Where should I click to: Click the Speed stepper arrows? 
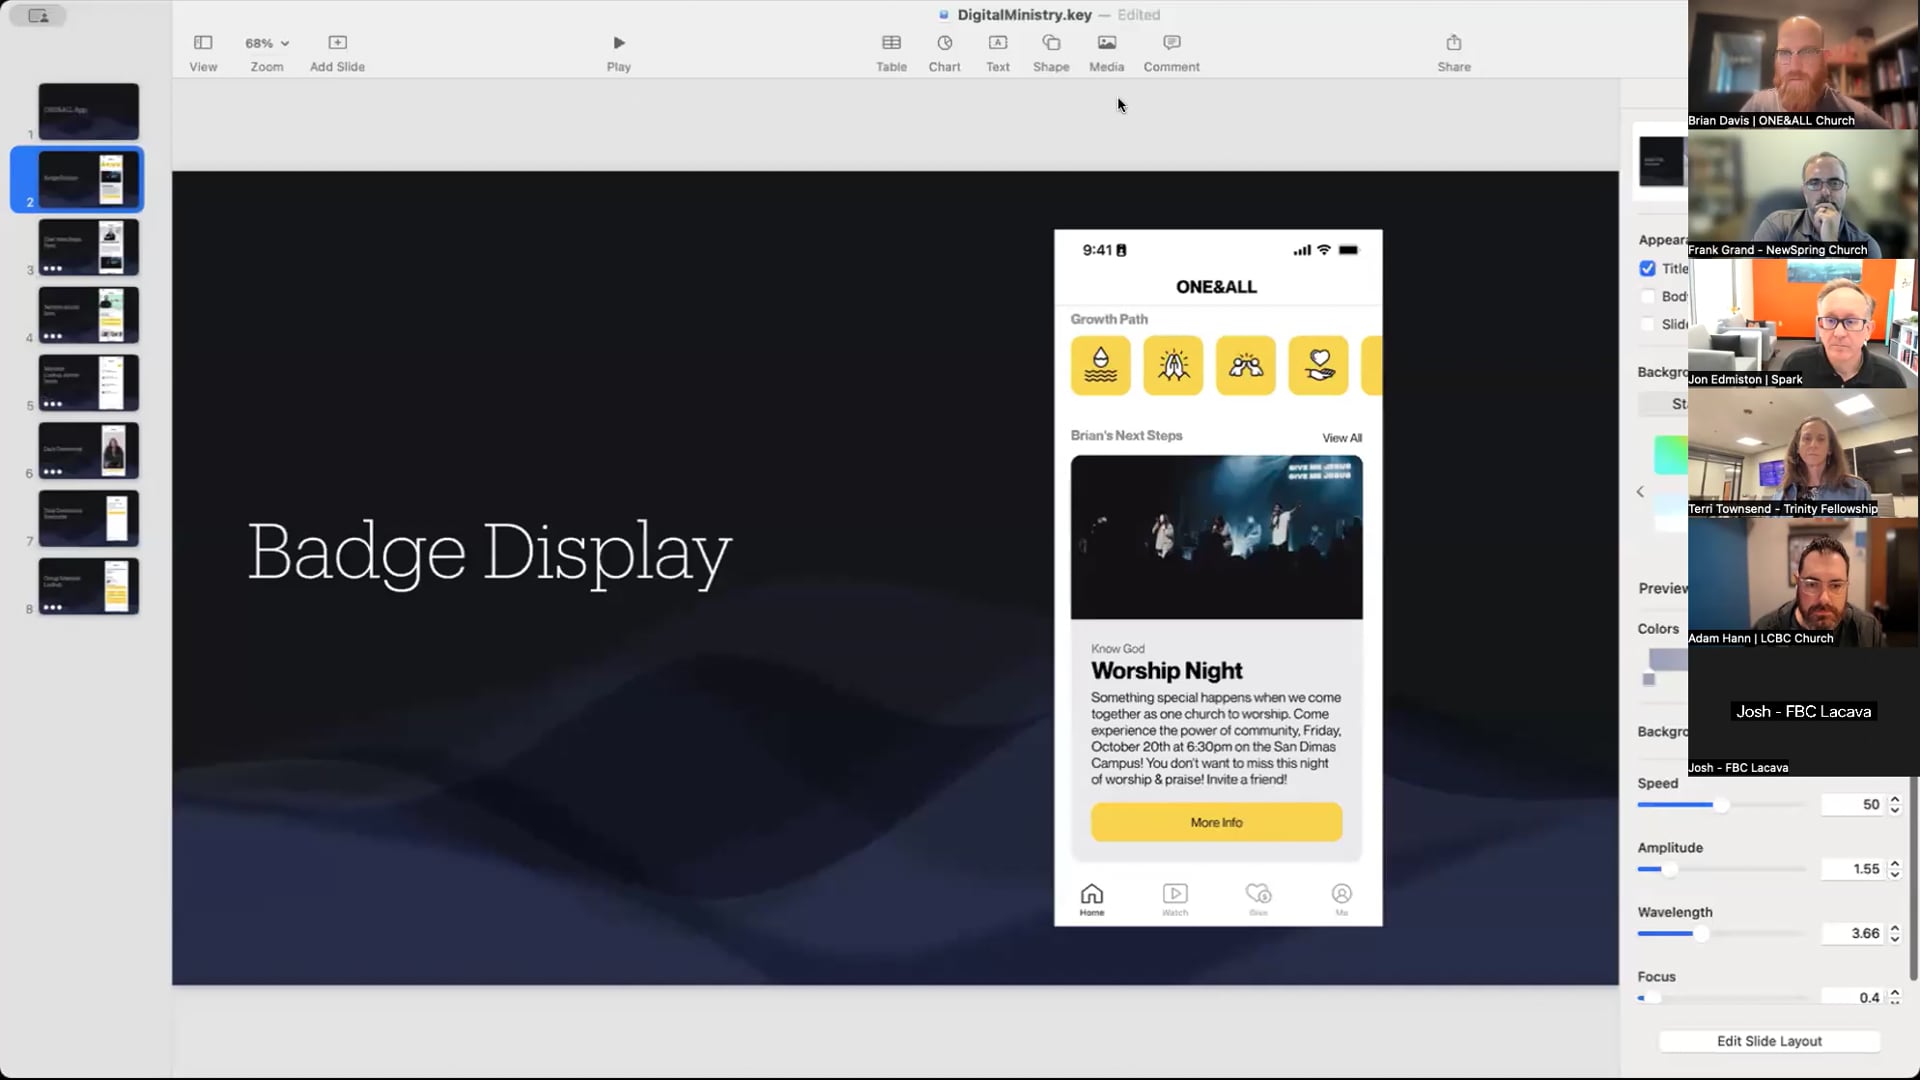(1895, 804)
